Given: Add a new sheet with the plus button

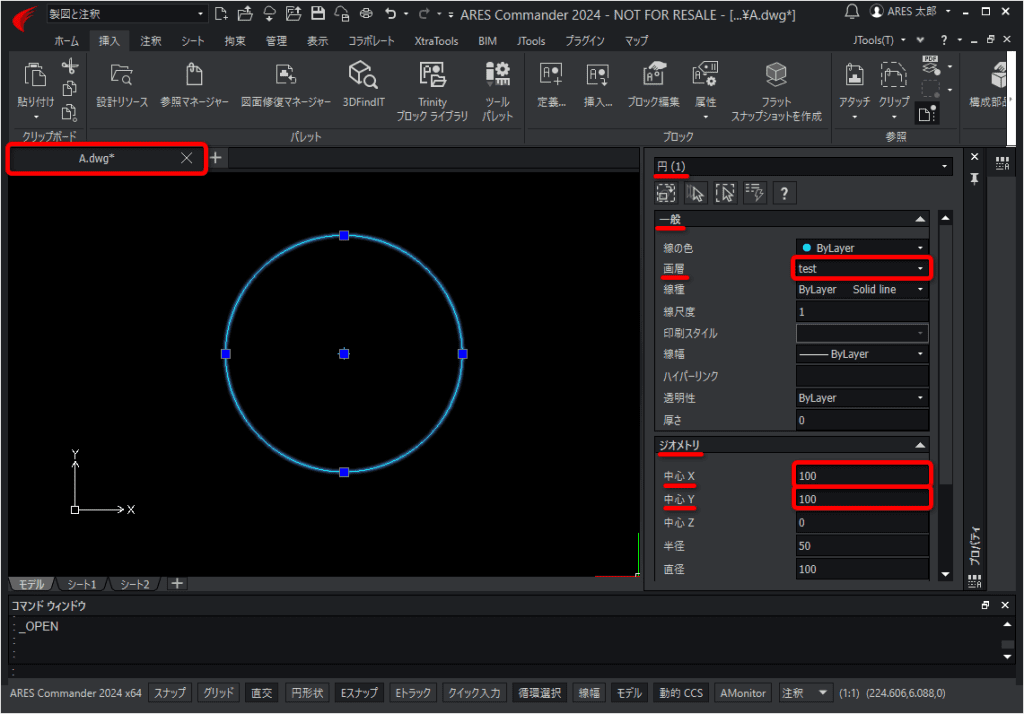Looking at the screenshot, I should pos(177,583).
